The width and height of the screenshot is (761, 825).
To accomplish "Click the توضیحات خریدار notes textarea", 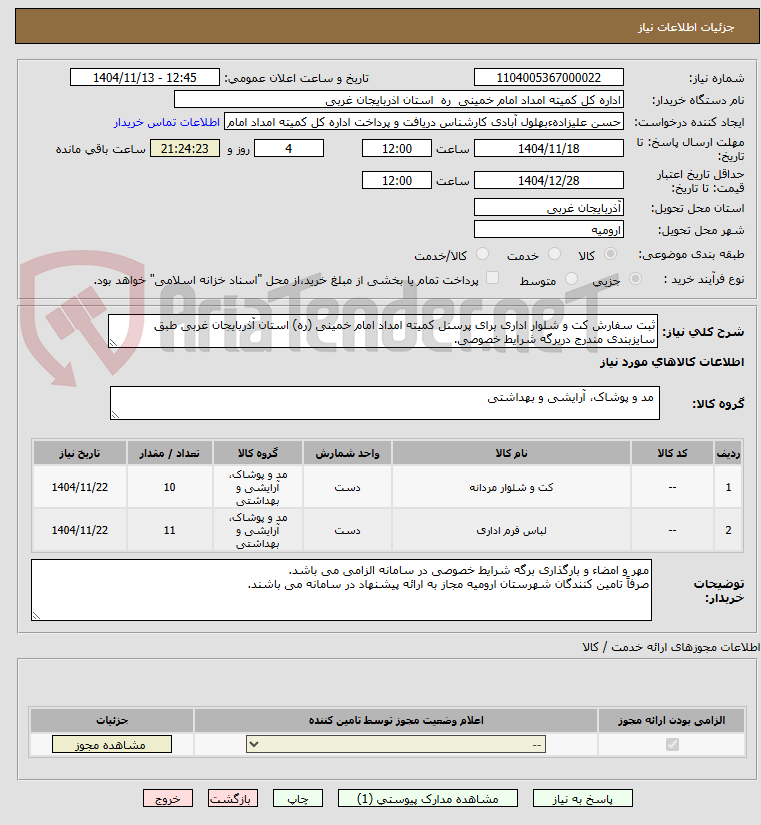I will point(341,590).
